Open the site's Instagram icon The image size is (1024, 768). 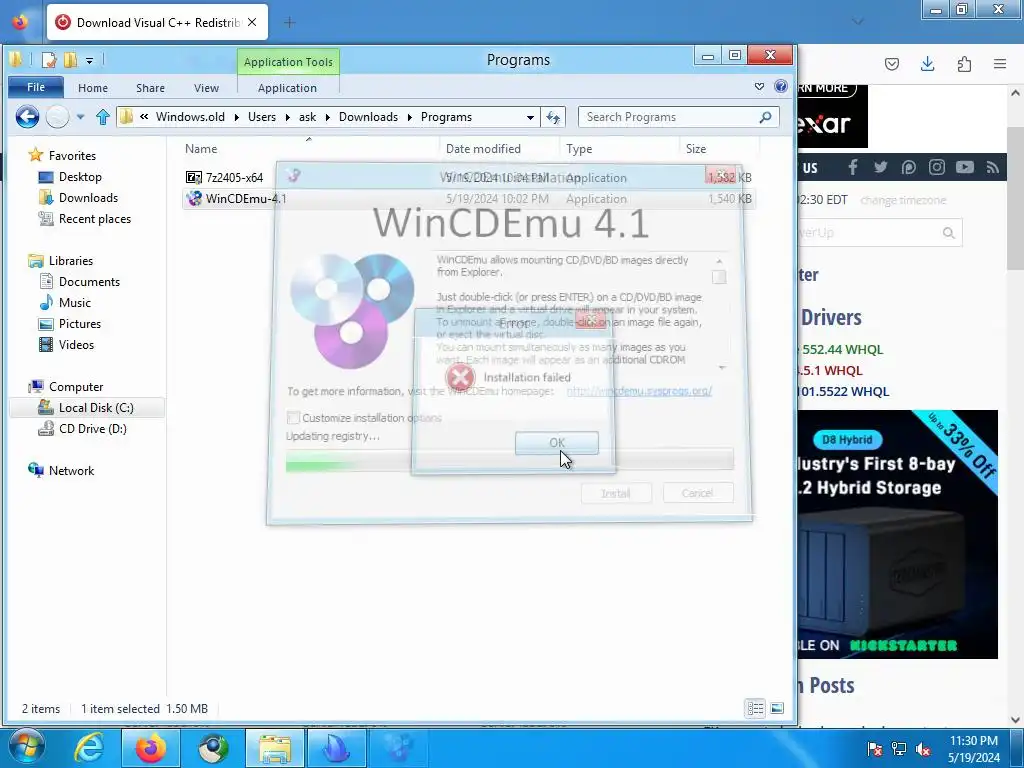(936, 167)
